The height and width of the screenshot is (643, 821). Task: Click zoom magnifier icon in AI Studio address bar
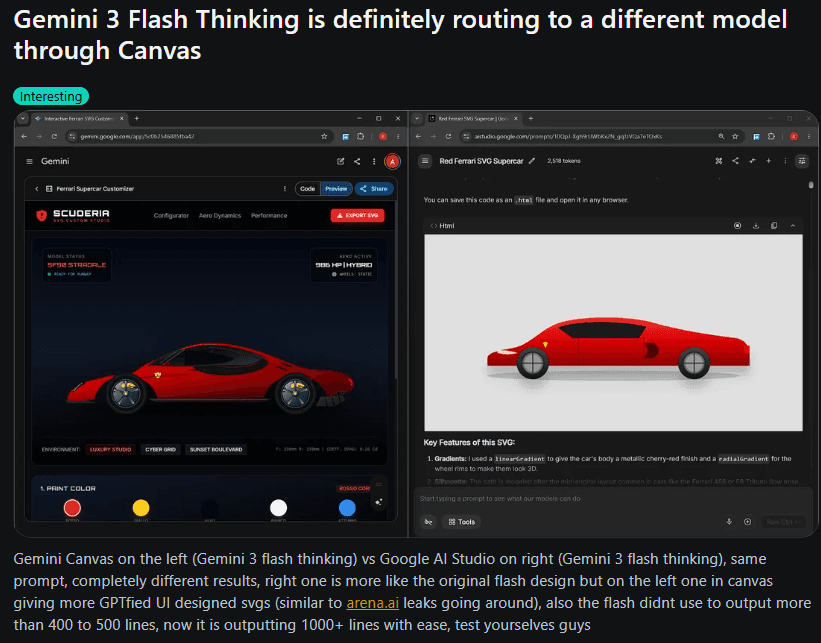[722, 136]
